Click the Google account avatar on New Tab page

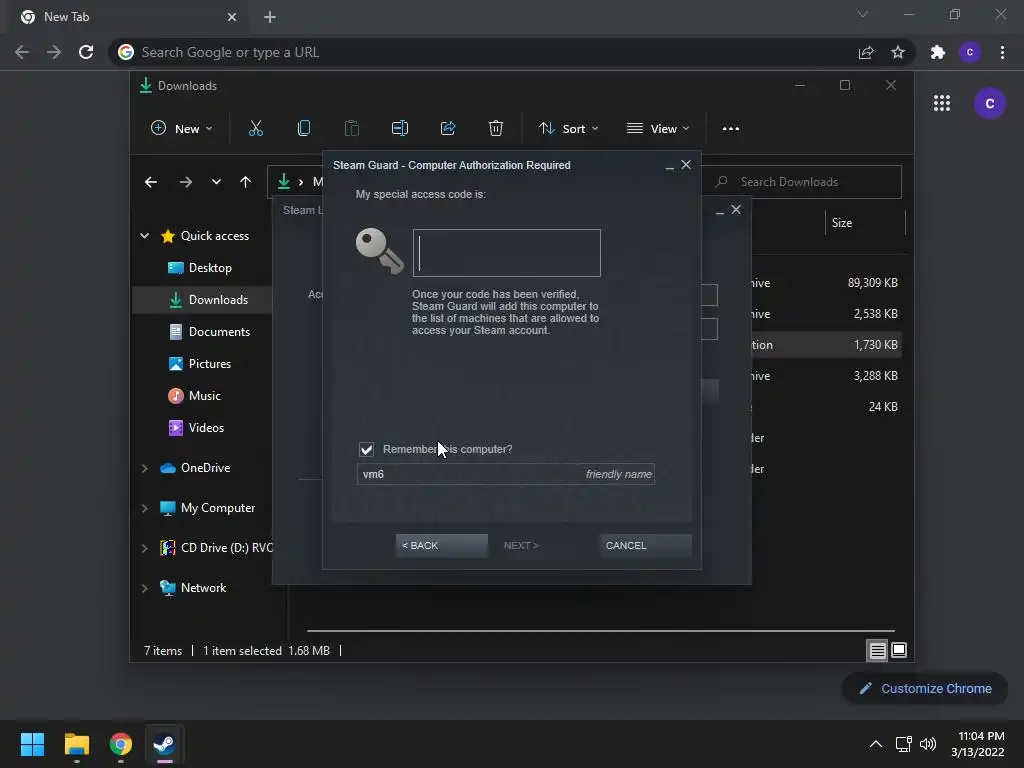[x=990, y=103]
